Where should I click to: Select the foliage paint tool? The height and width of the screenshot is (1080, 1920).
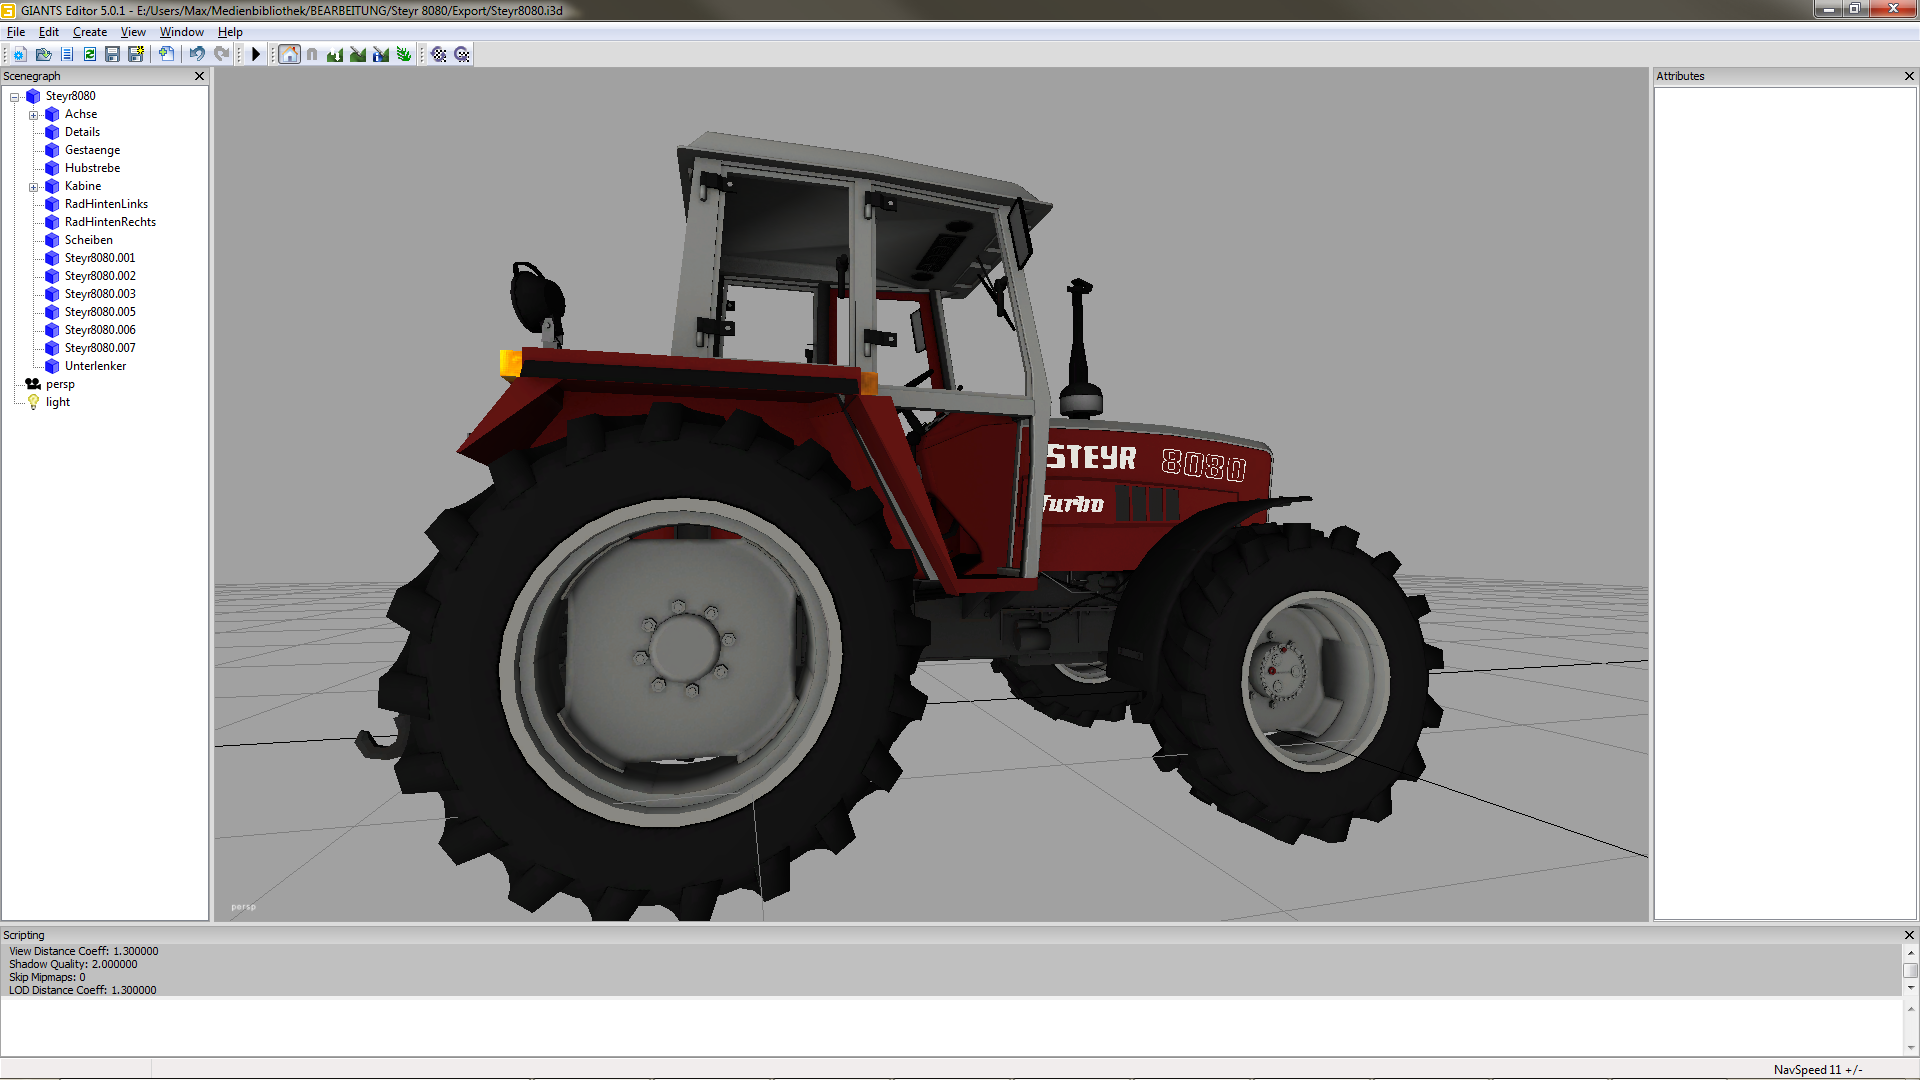[x=404, y=54]
